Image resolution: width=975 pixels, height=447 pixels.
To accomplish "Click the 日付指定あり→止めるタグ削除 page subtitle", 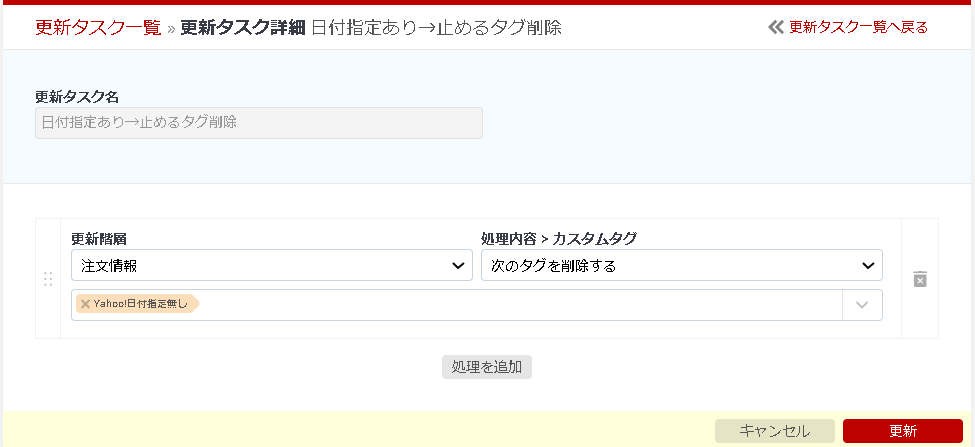I will pyautogui.click(x=436, y=27).
